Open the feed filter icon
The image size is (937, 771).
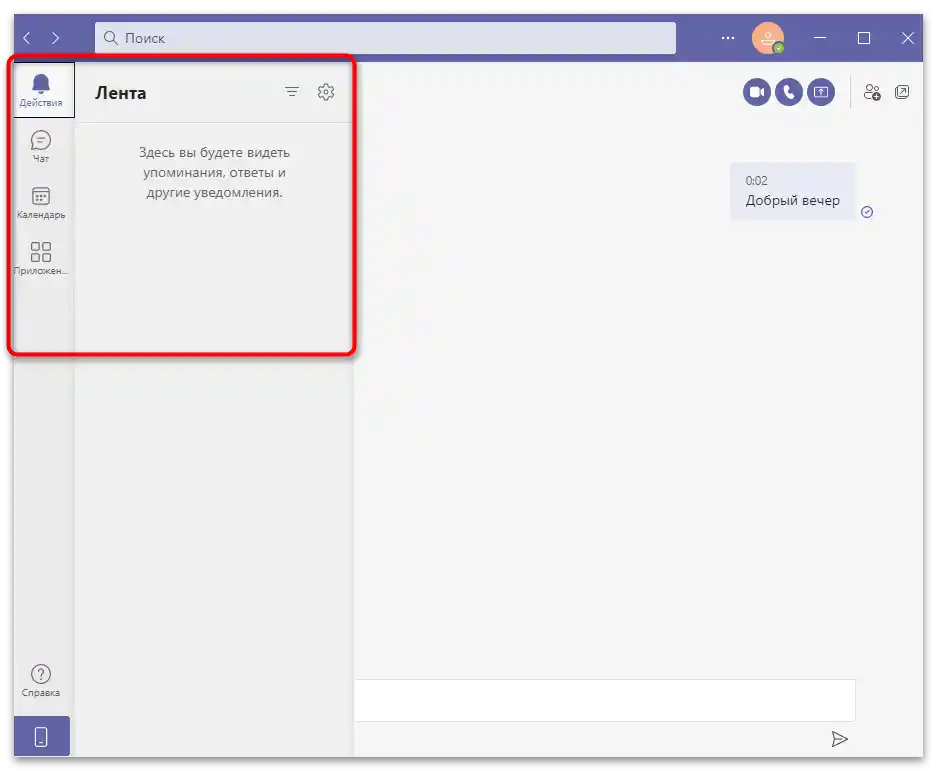click(292, 91)
